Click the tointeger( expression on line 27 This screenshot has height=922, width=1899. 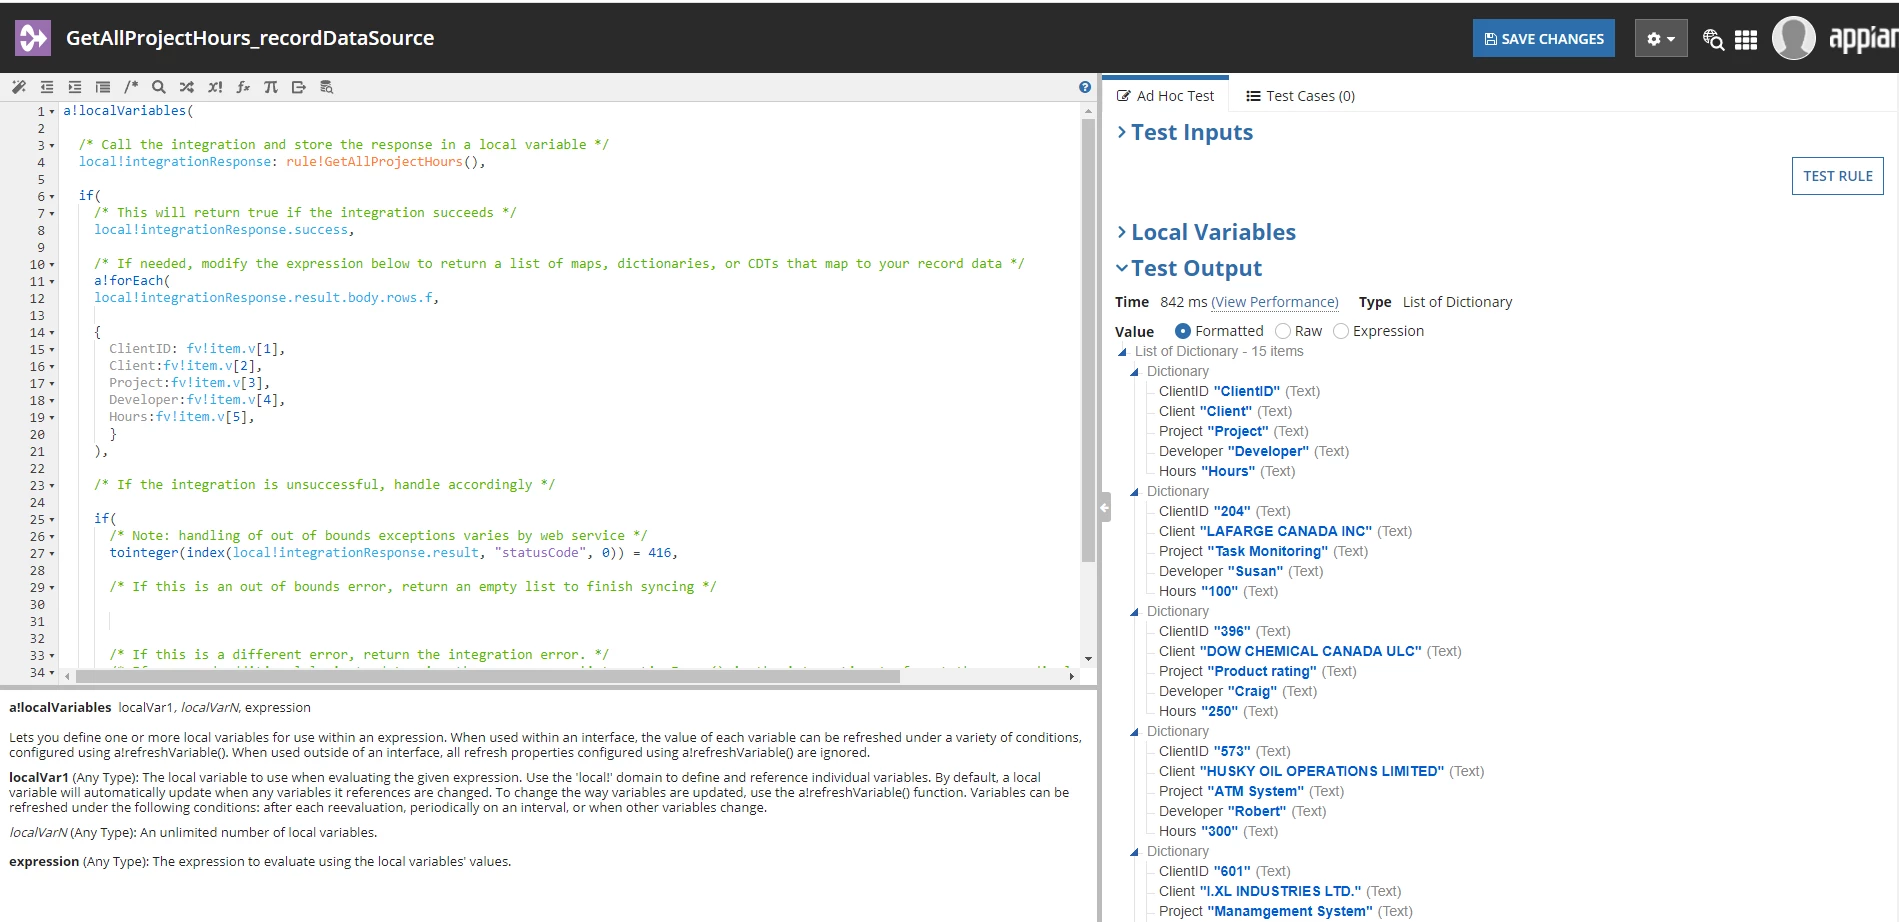click(148, 553)
